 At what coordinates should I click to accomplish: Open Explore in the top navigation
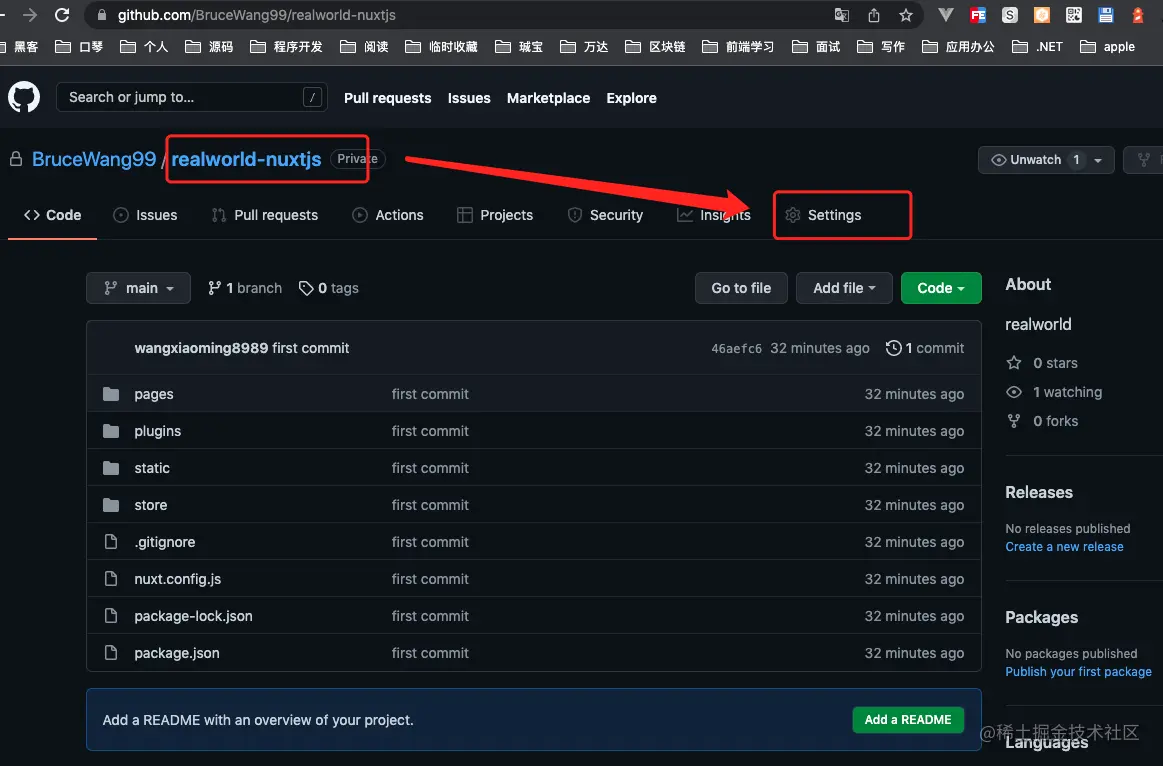631,98
